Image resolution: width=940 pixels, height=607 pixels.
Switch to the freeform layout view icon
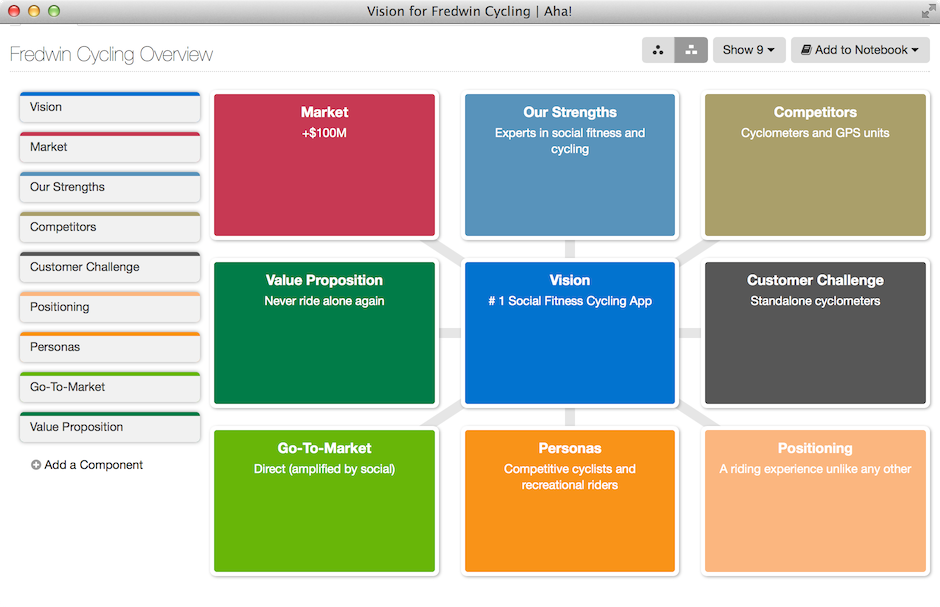657,49
